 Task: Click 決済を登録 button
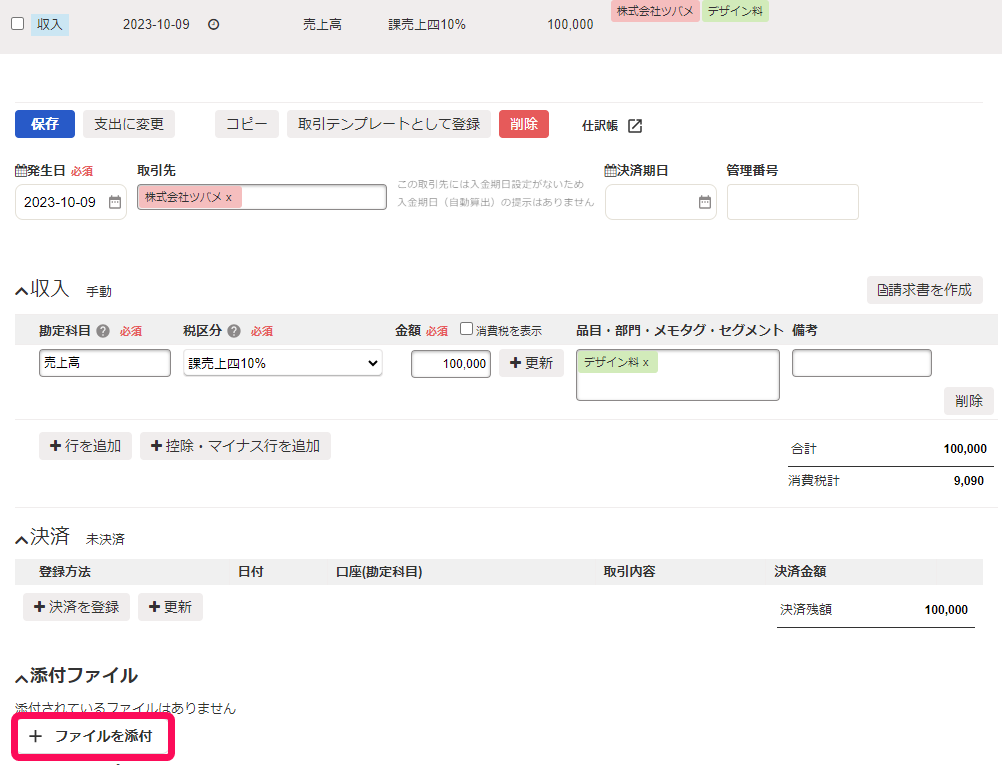pyautogui.click(x=77, y=607)
